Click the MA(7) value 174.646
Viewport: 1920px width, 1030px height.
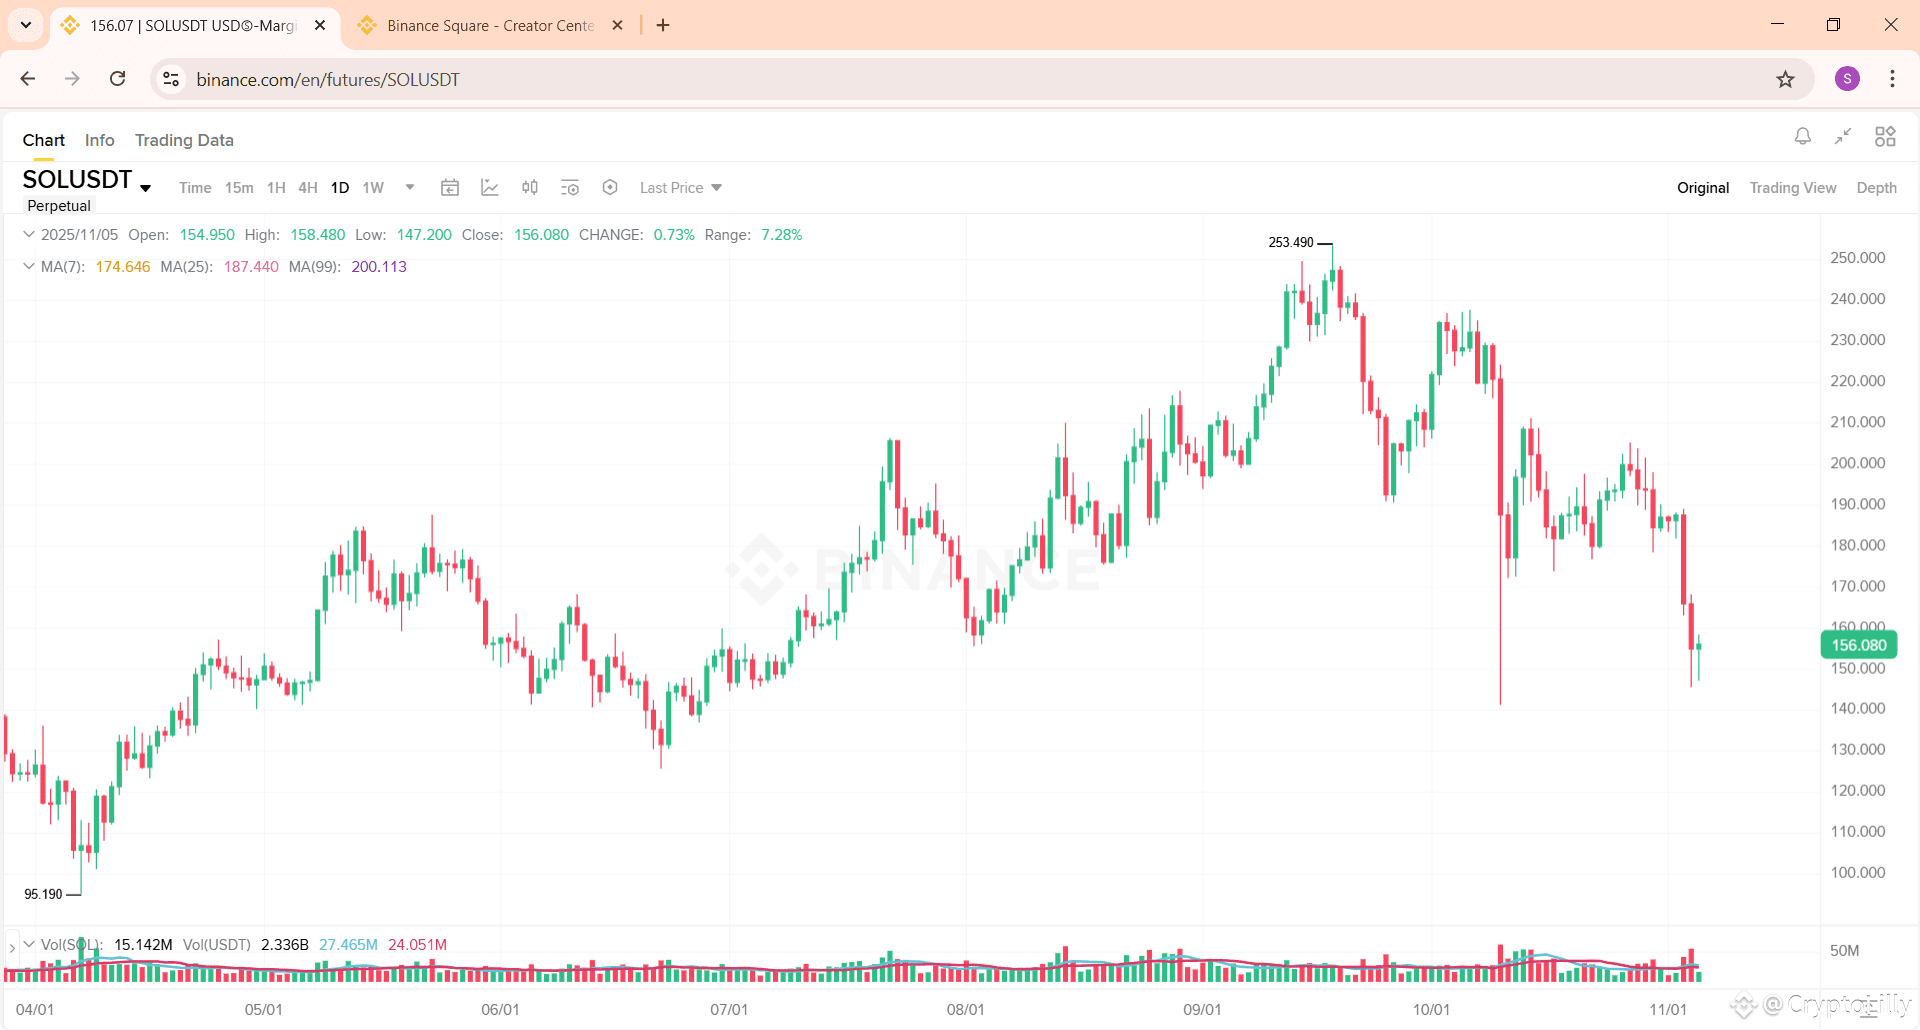click(x=123, y=266)
